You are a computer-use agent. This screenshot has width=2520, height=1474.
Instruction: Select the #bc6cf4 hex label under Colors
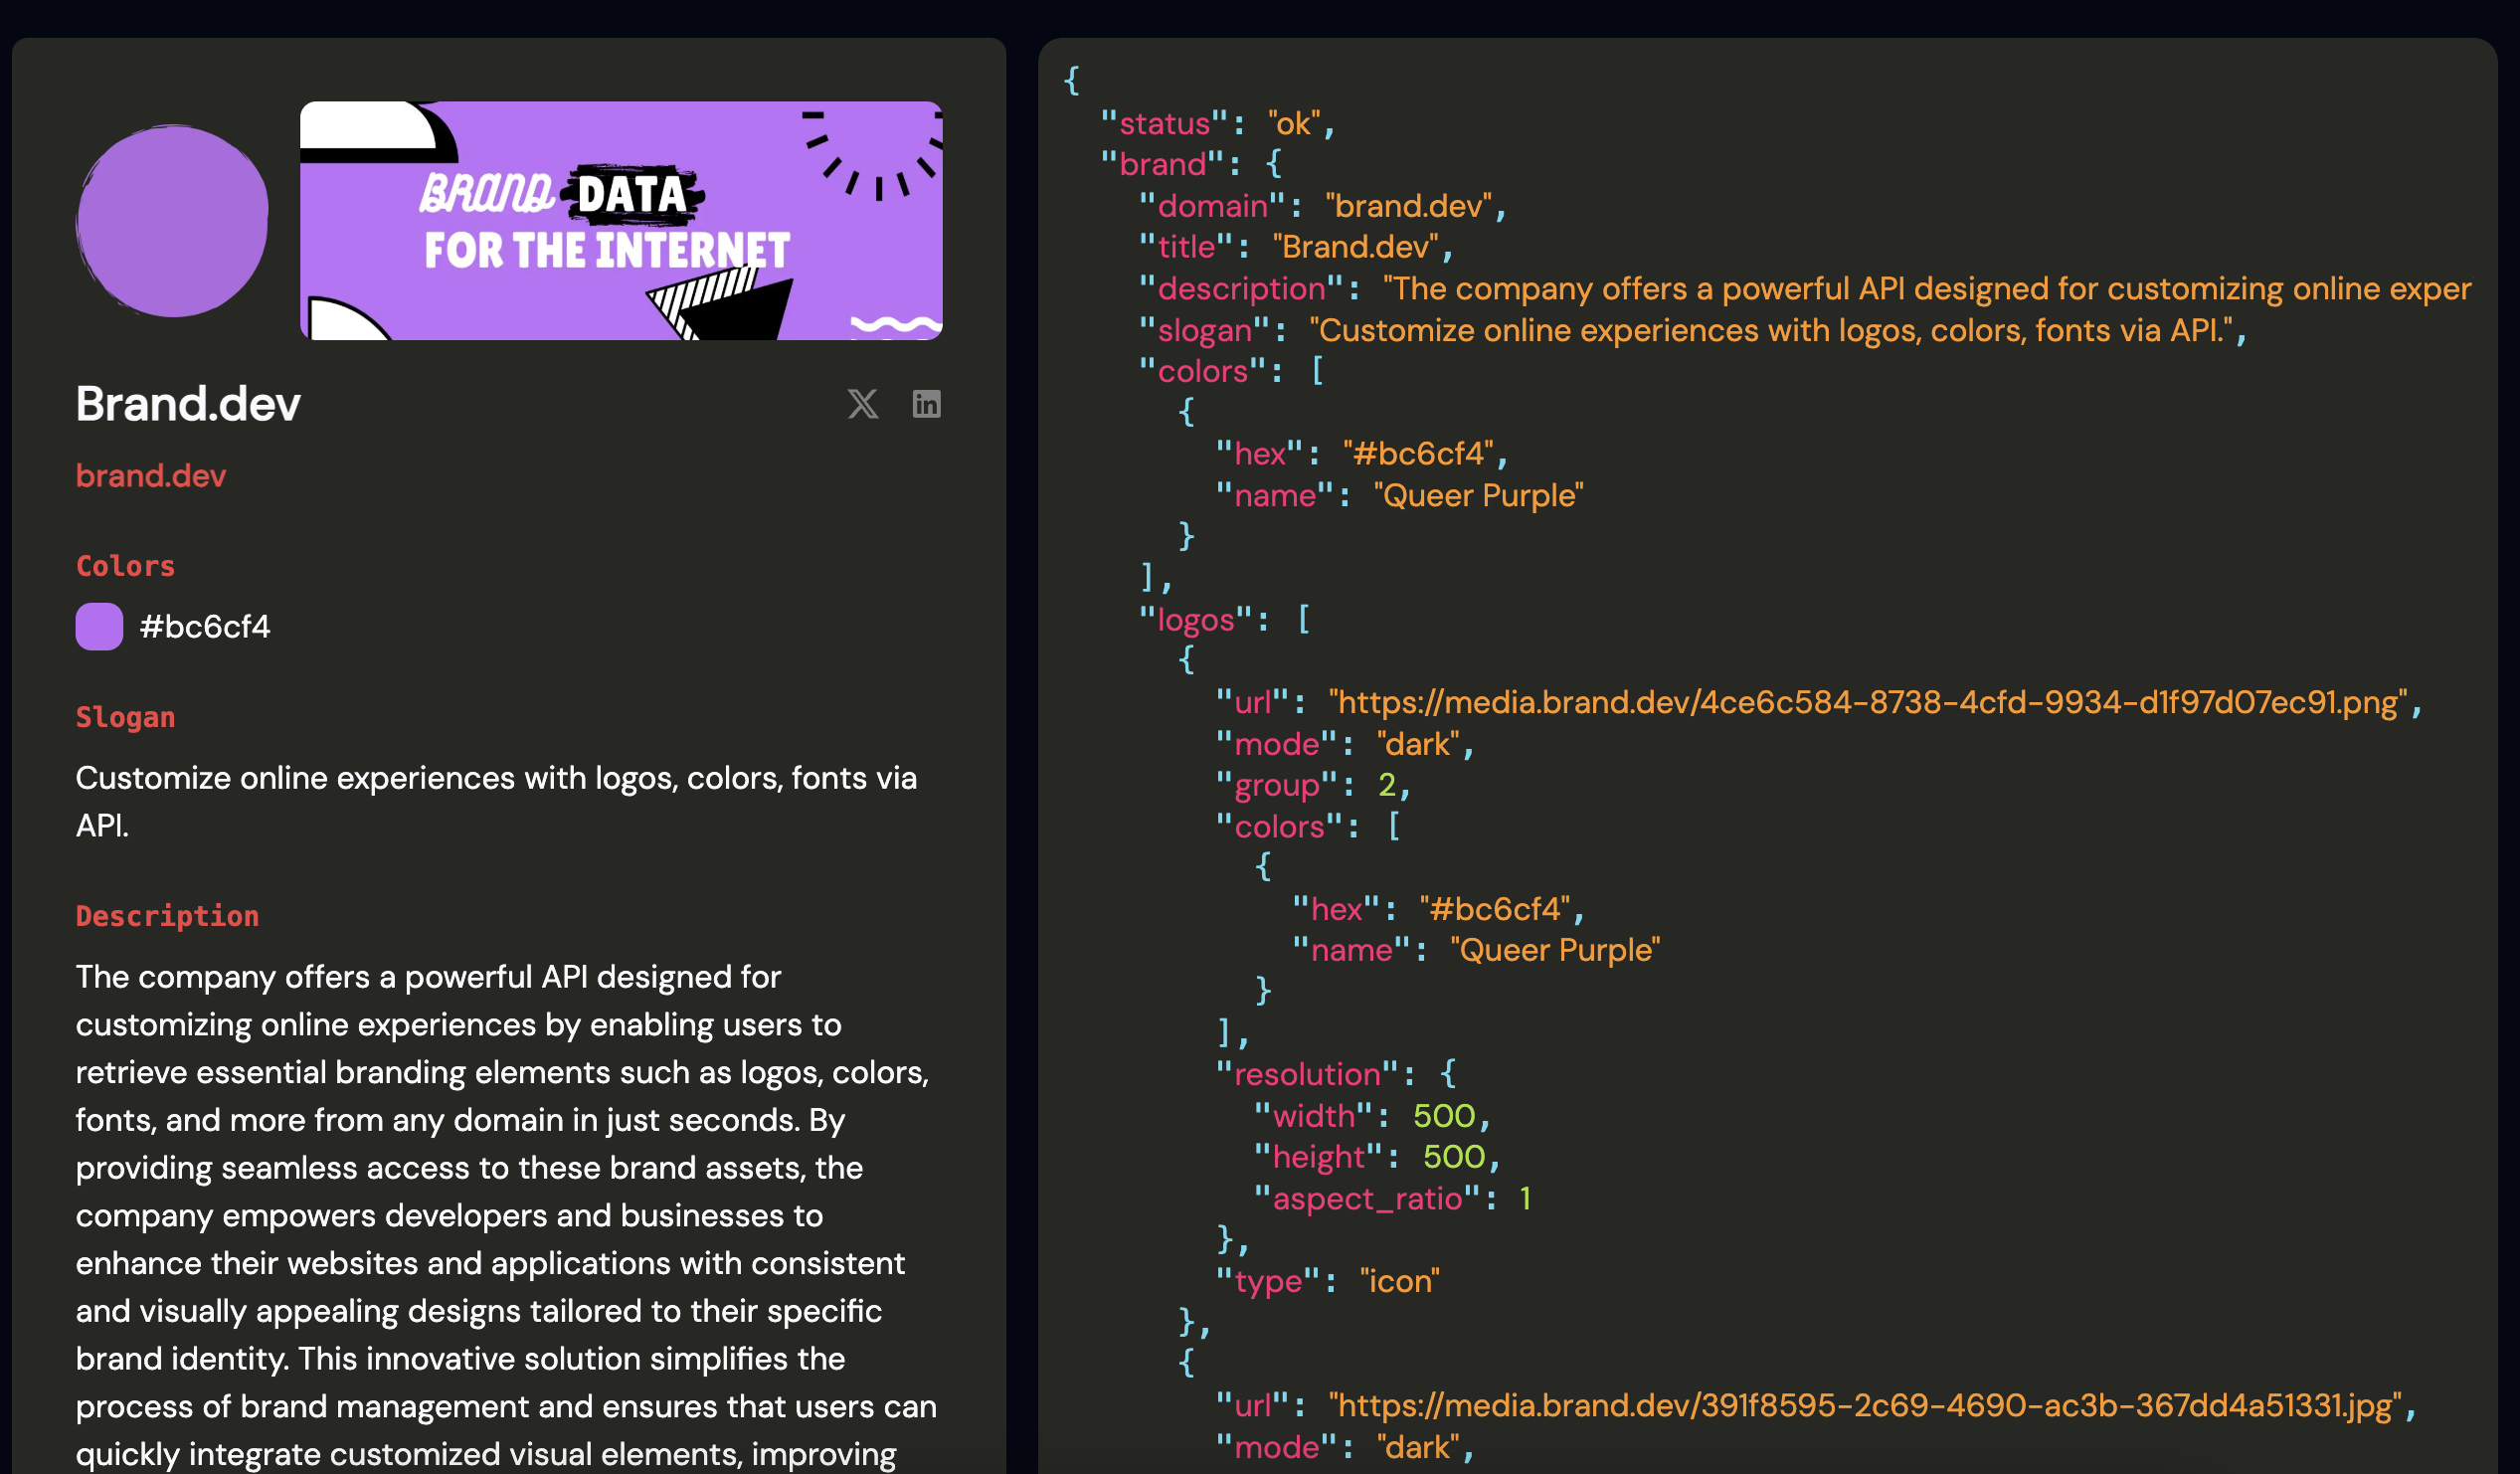click(x=205, y=627)
